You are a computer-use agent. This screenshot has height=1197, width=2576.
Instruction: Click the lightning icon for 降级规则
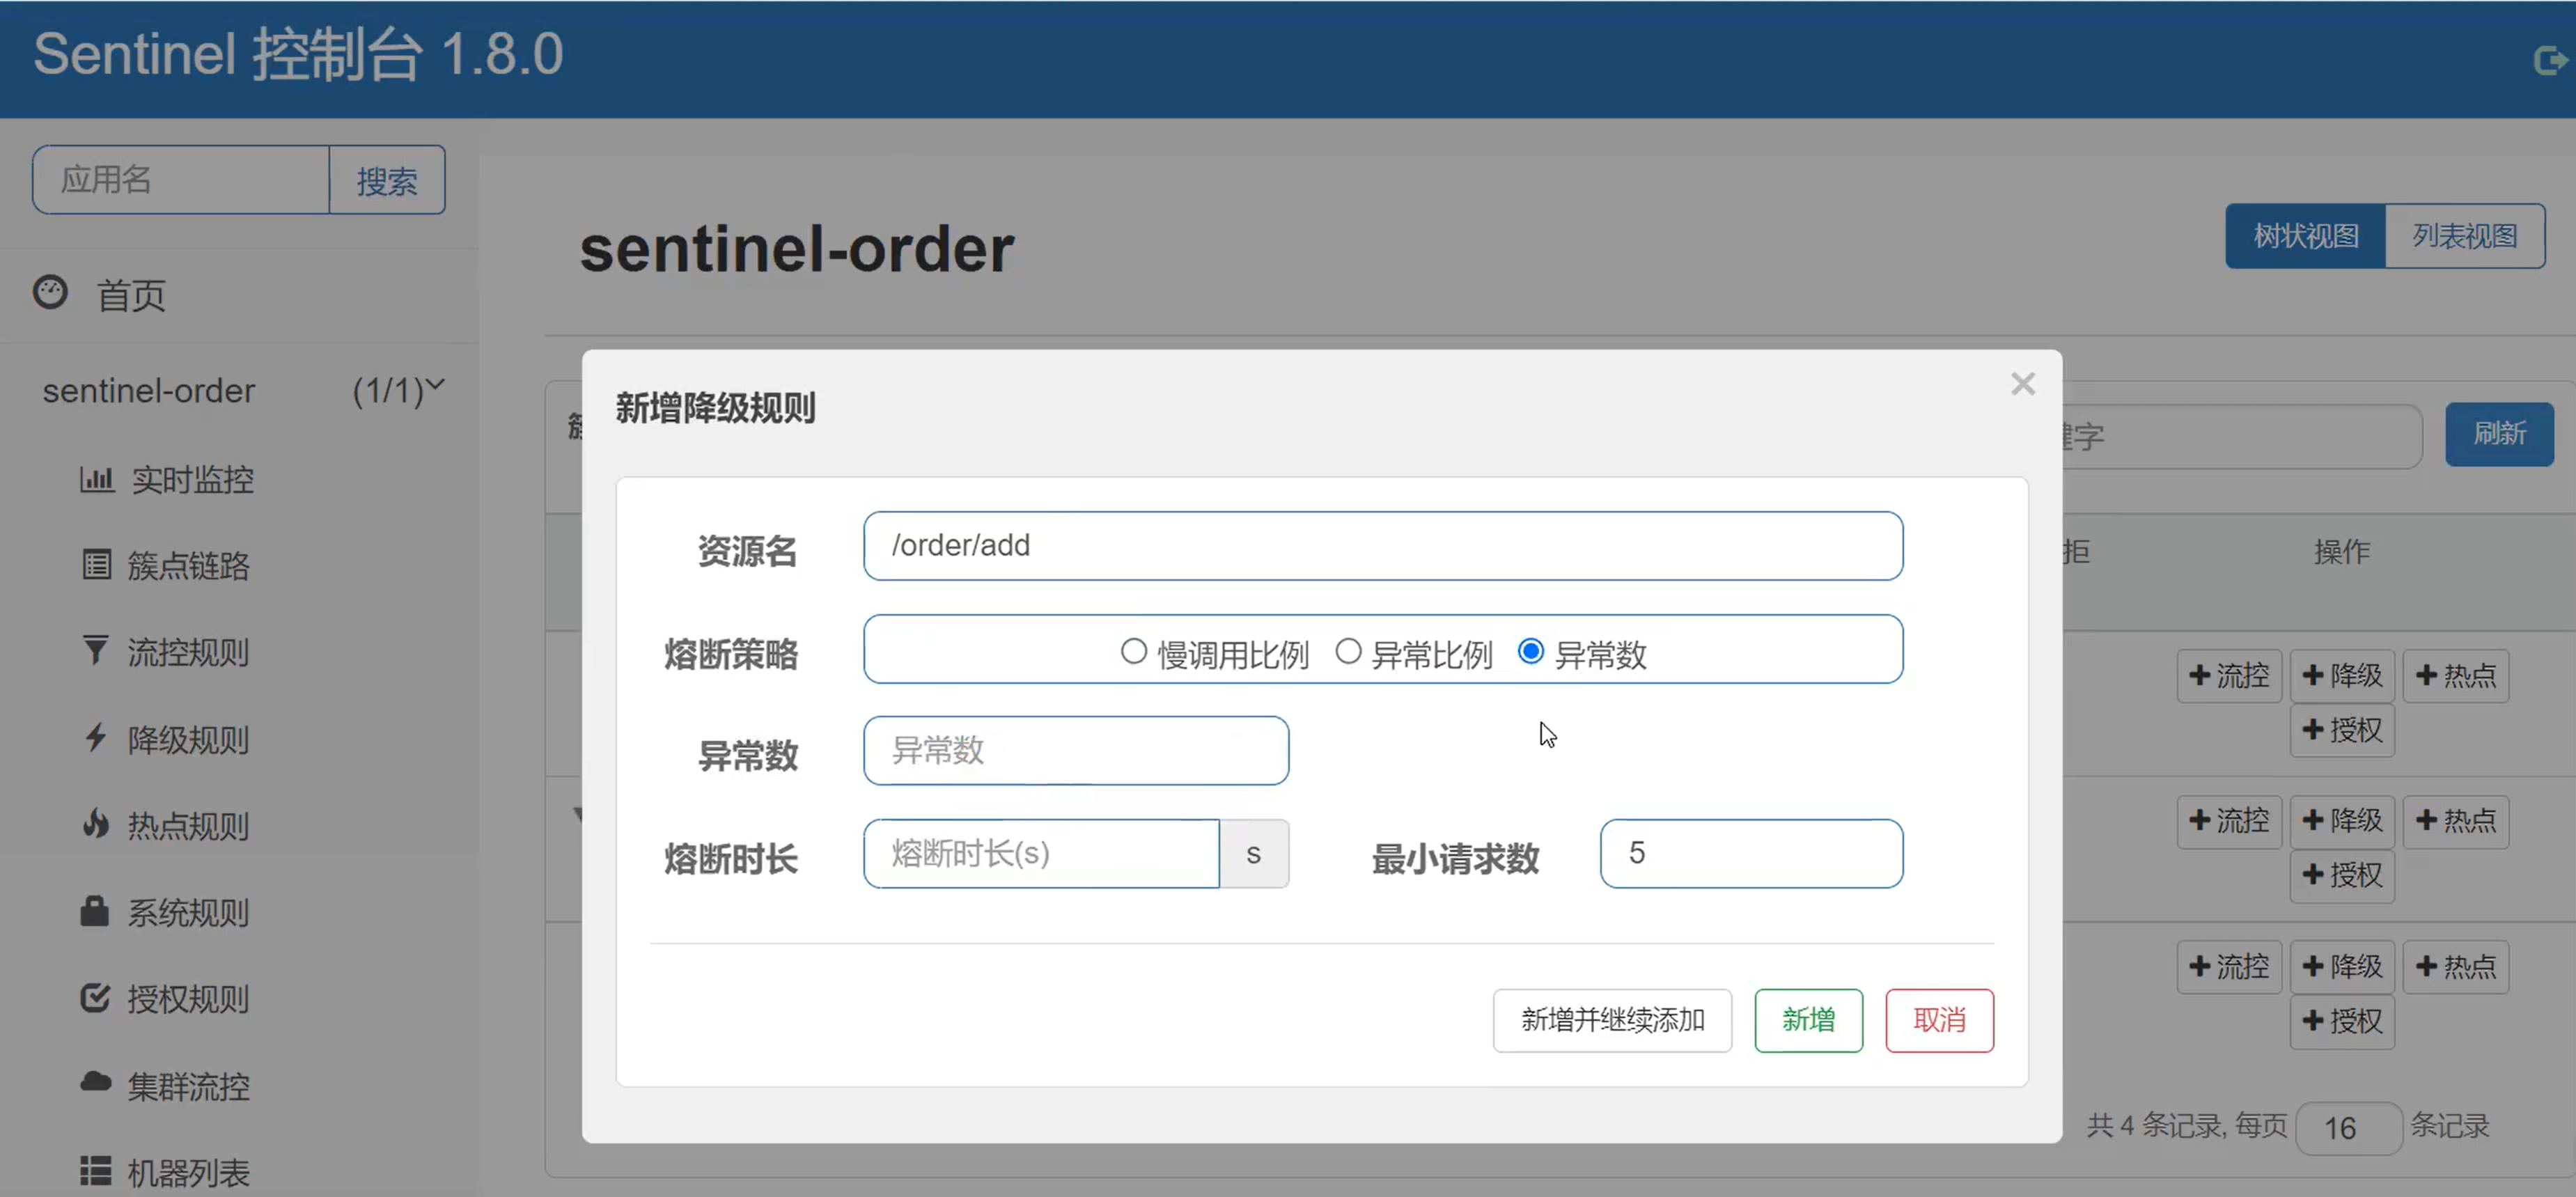[96, 738]
